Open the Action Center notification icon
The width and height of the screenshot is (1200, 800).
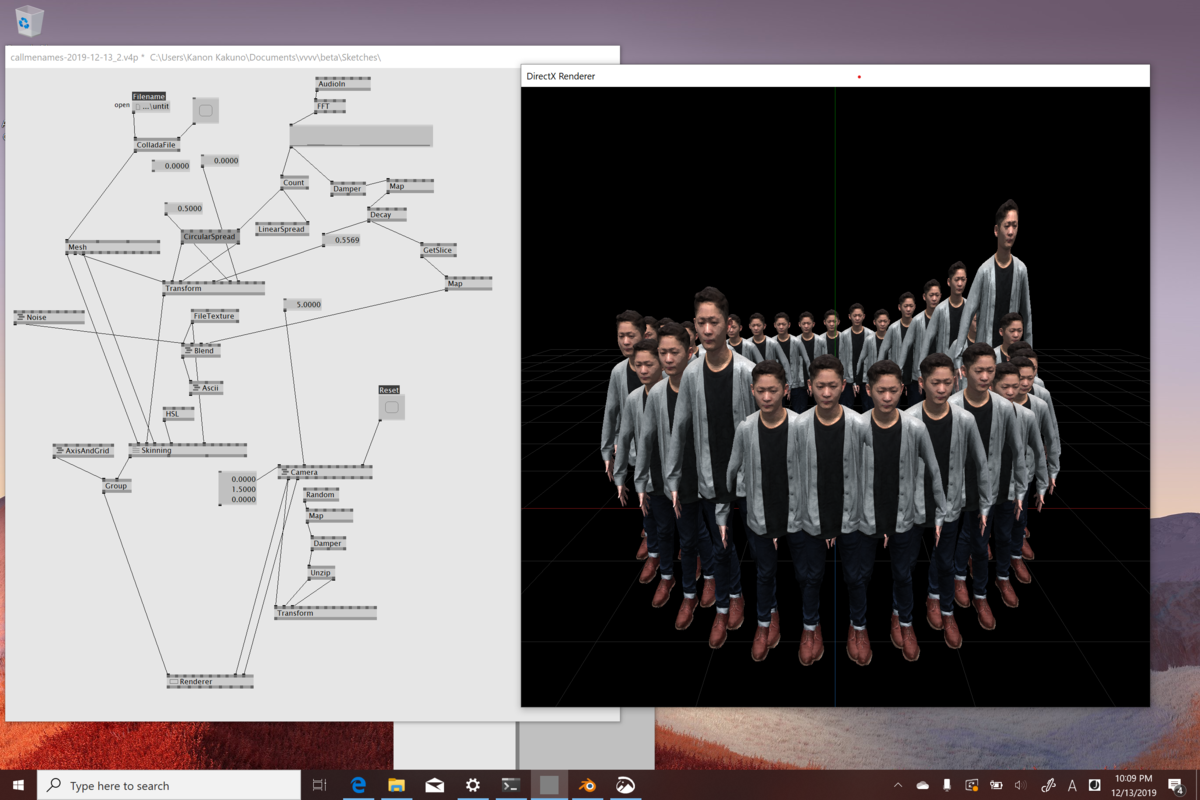point(1176,786)
